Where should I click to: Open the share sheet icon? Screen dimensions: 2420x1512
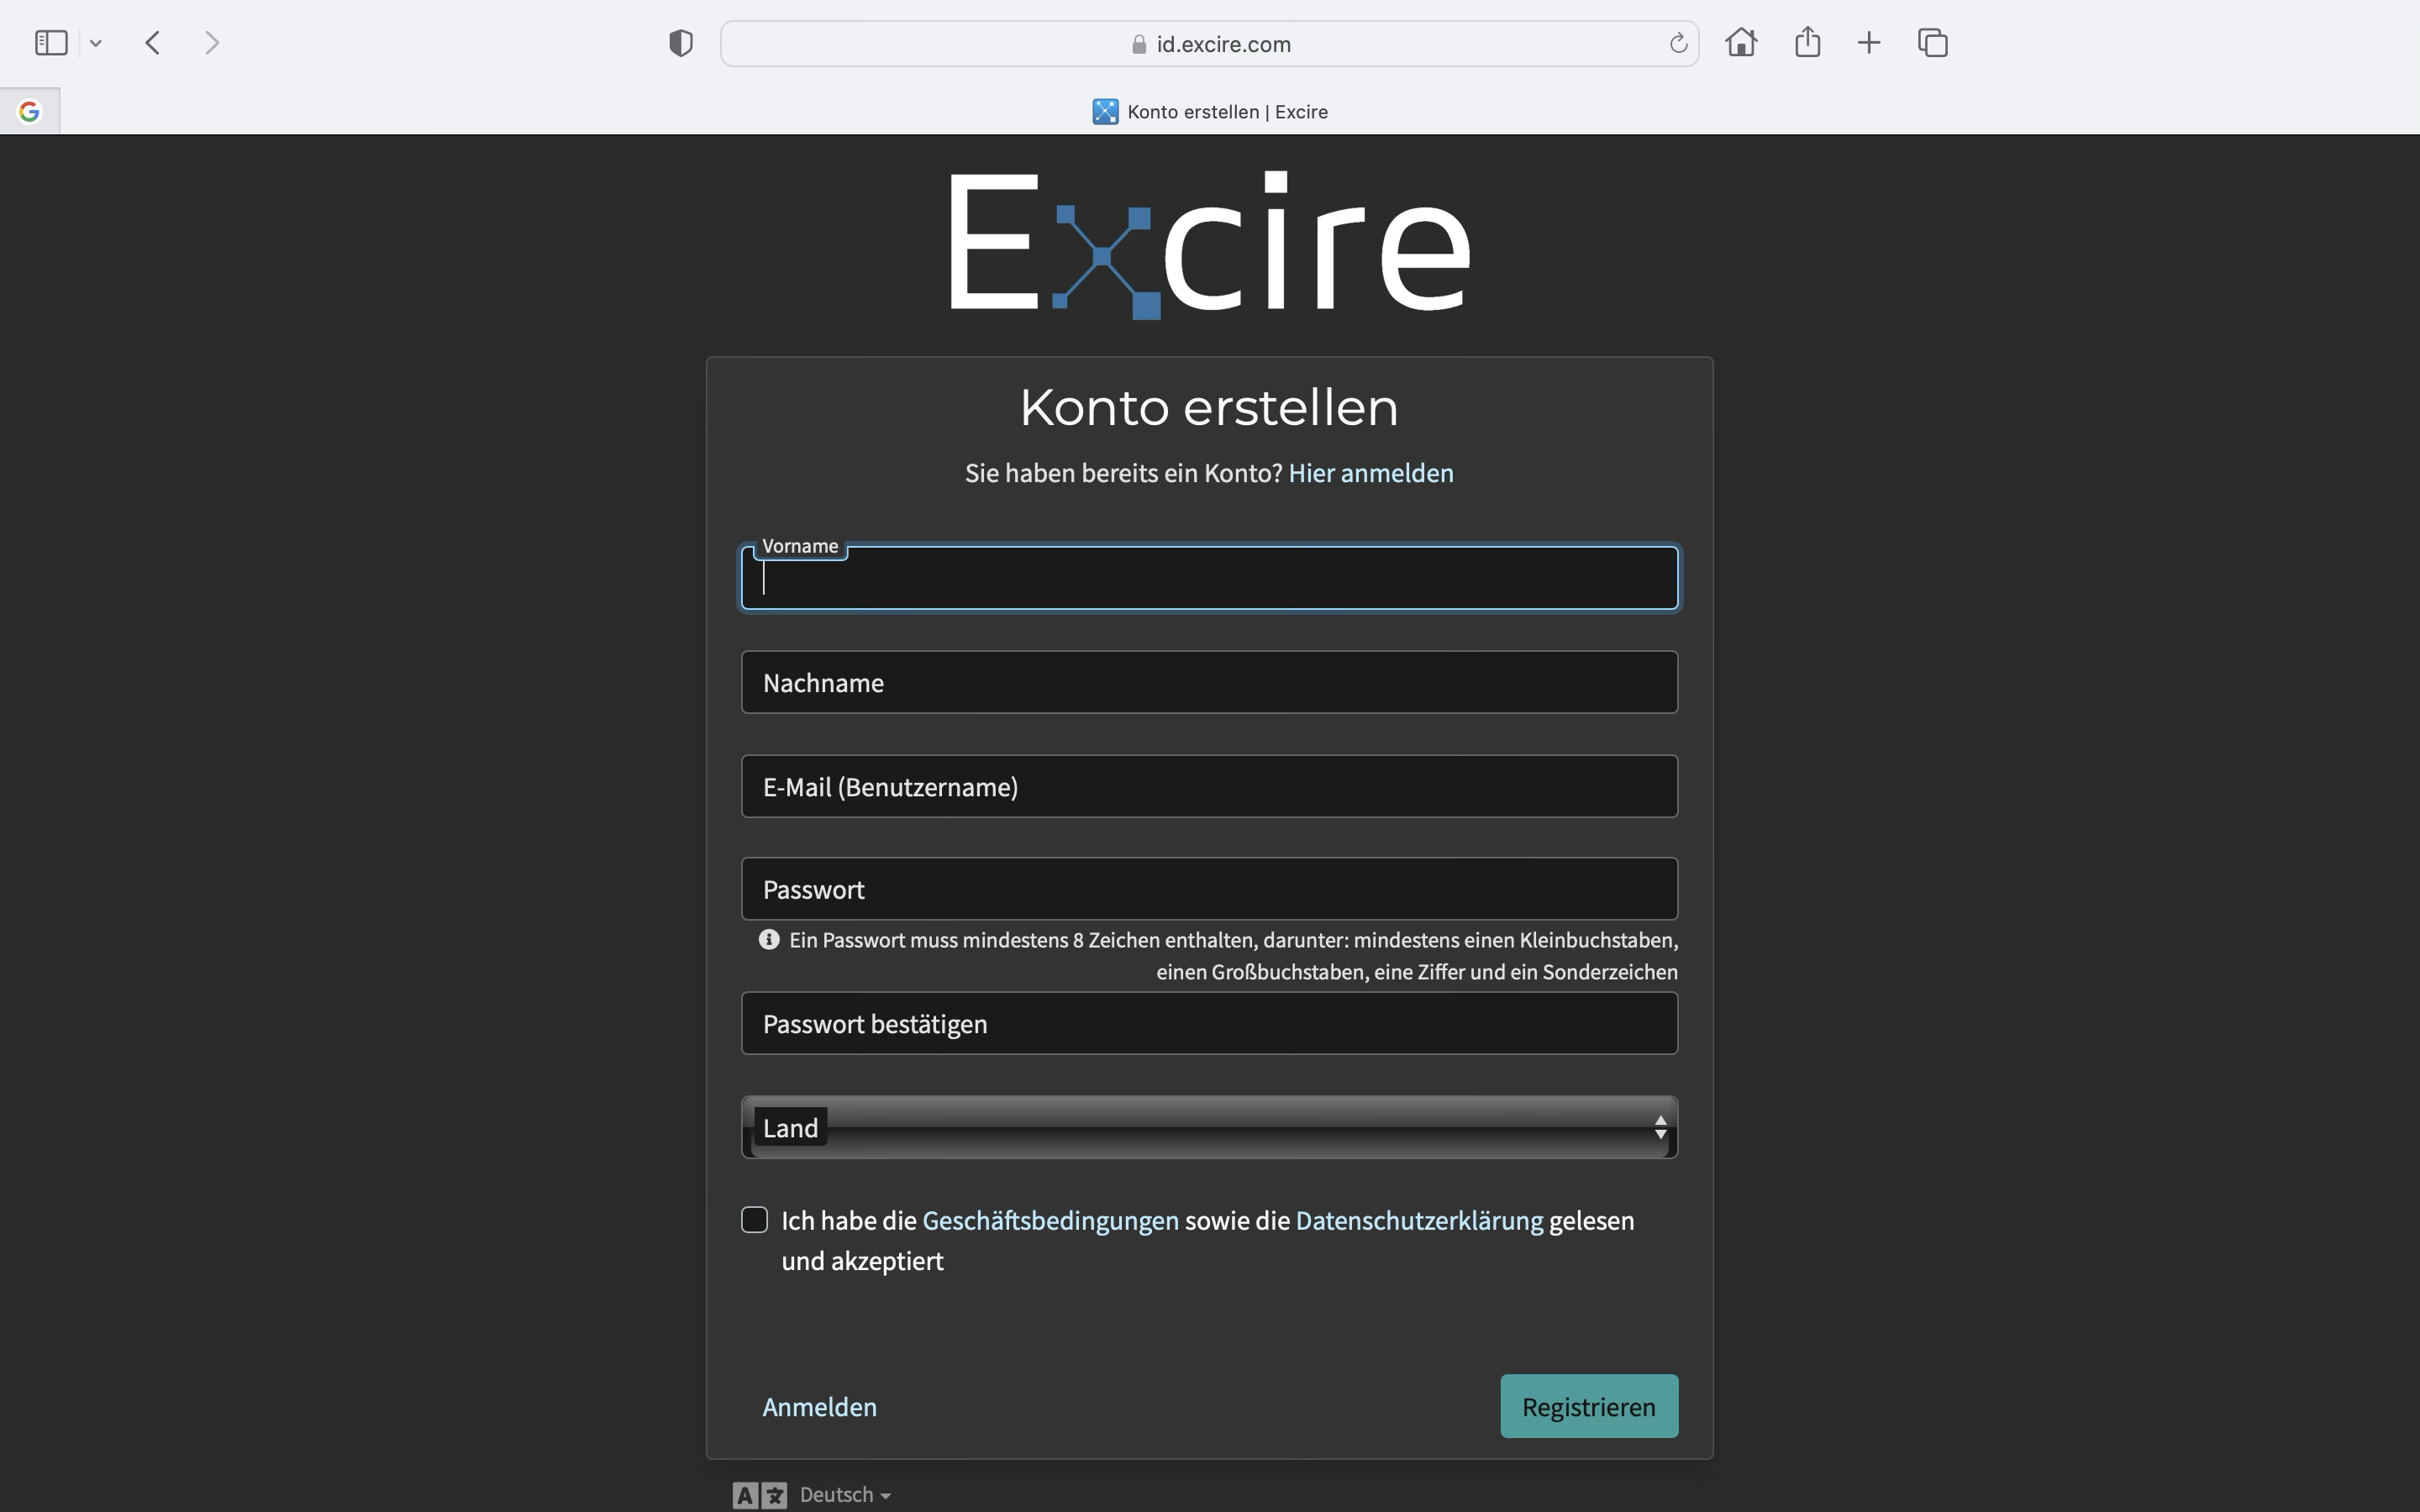1807,42
